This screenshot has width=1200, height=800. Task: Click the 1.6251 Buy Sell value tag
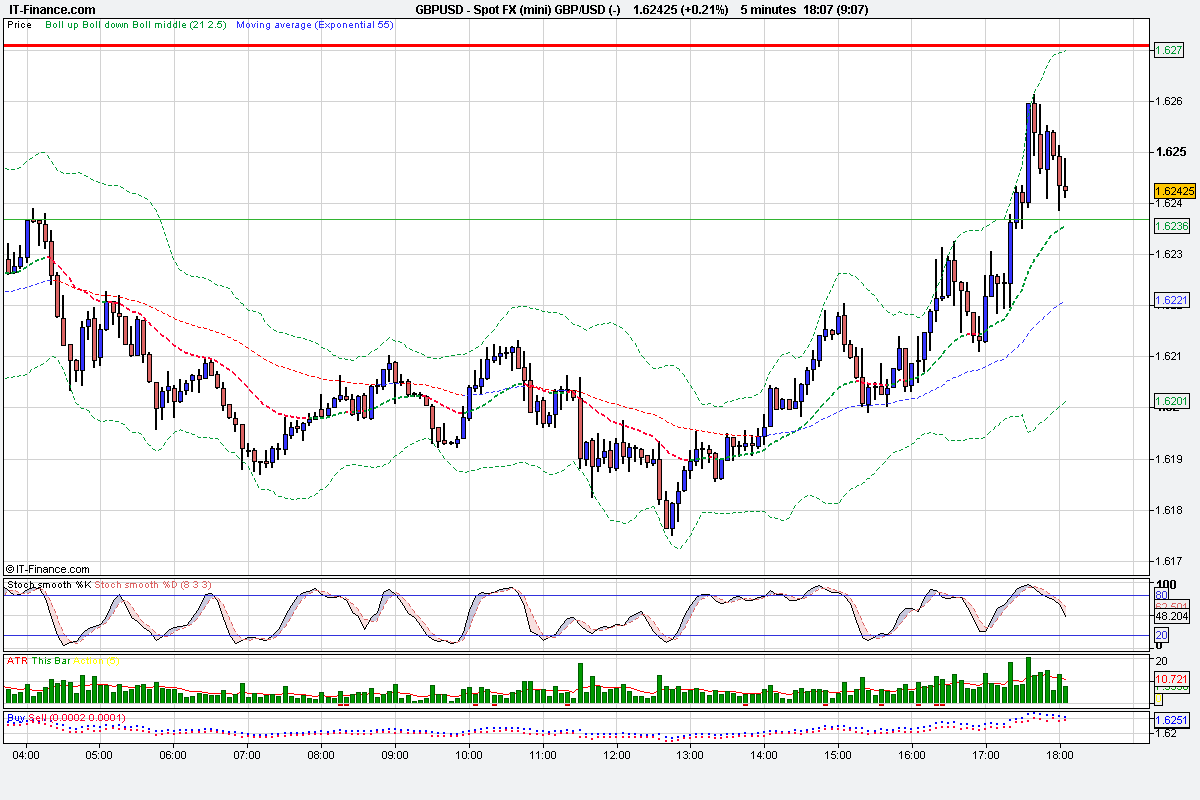coord(1171,720)
